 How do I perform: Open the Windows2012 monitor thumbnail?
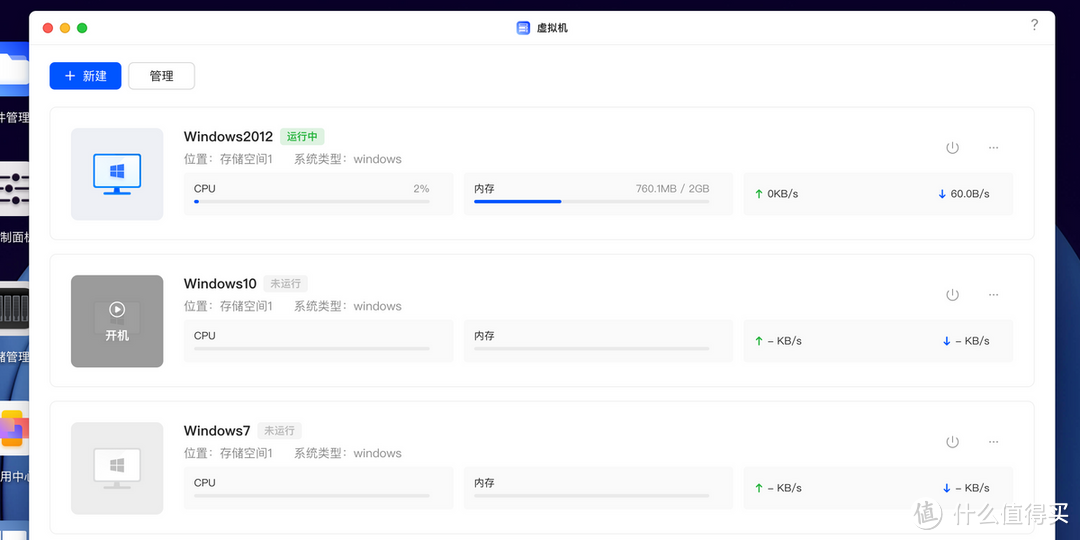pyautogui.click(x=117, y=174)
